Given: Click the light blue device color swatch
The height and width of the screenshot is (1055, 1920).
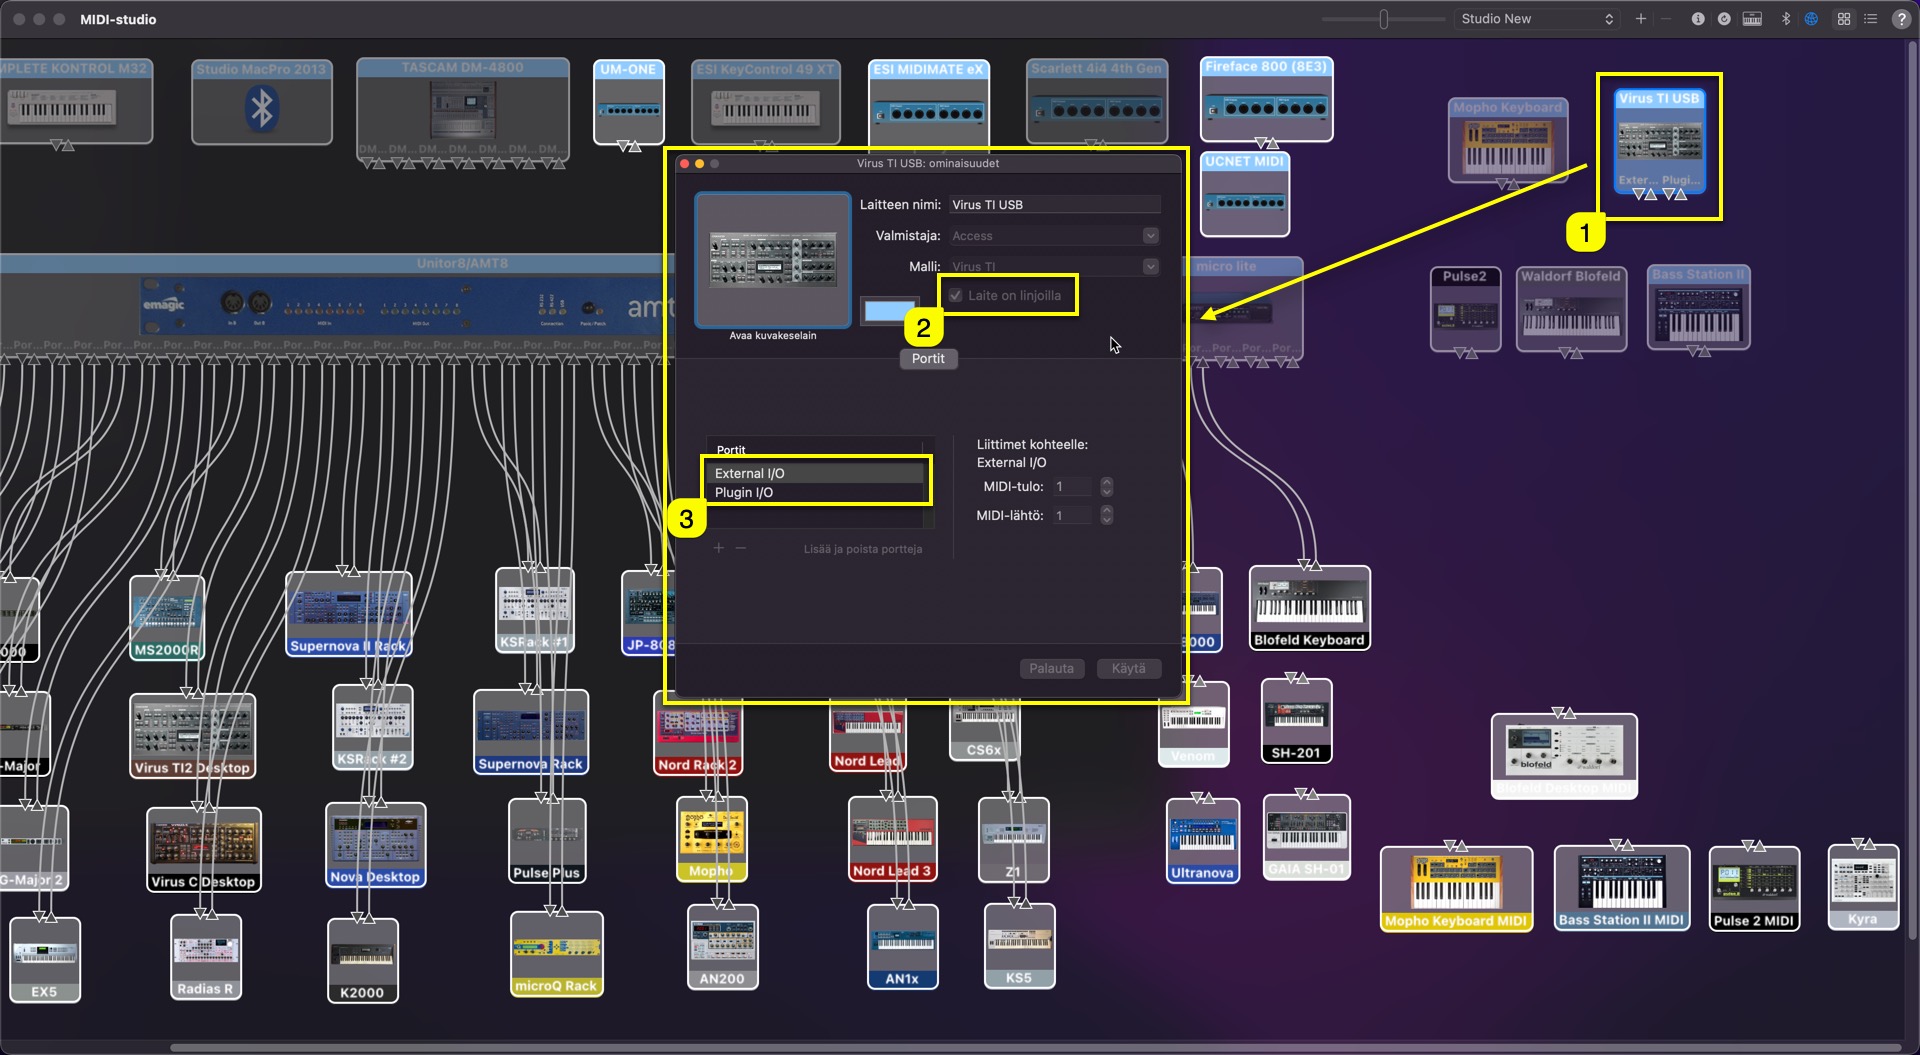Looking at the screenshot, I should tap(889, 311).
